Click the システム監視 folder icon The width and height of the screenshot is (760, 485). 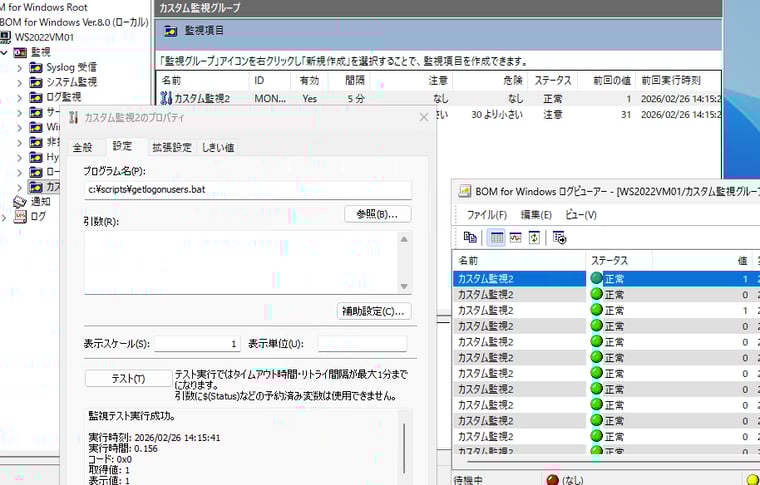(x=36, y=82)
